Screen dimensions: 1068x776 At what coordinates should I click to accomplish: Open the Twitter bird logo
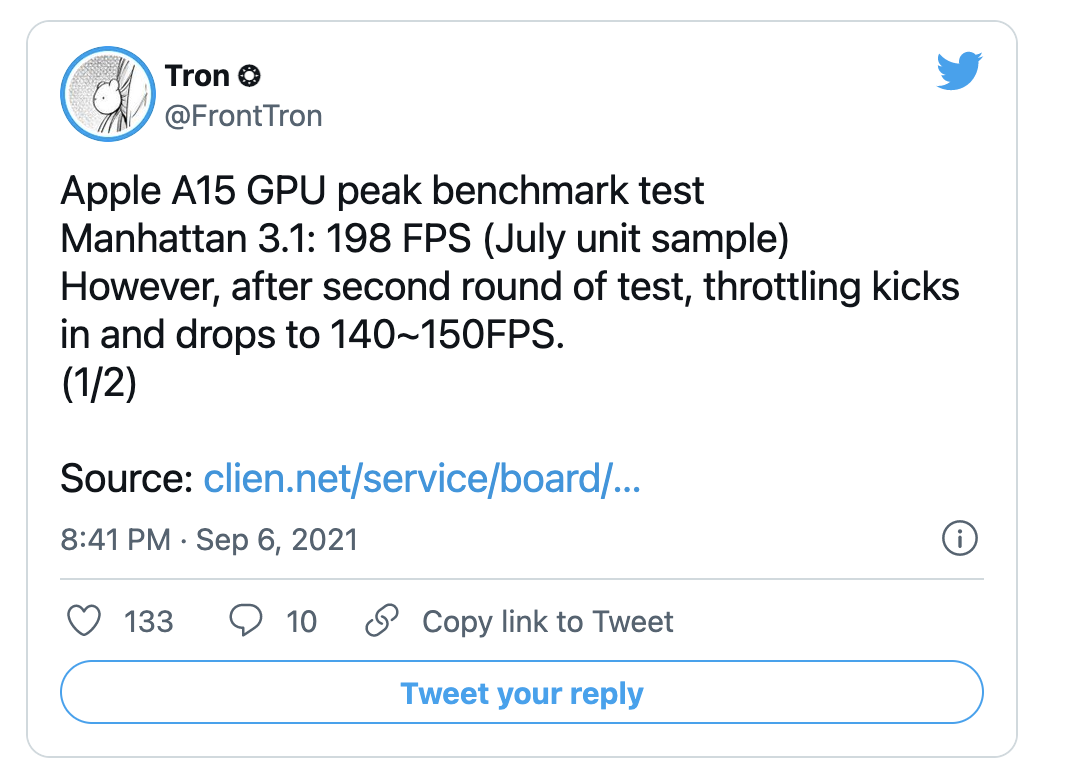pyautogui.click(x=960, y=72)
